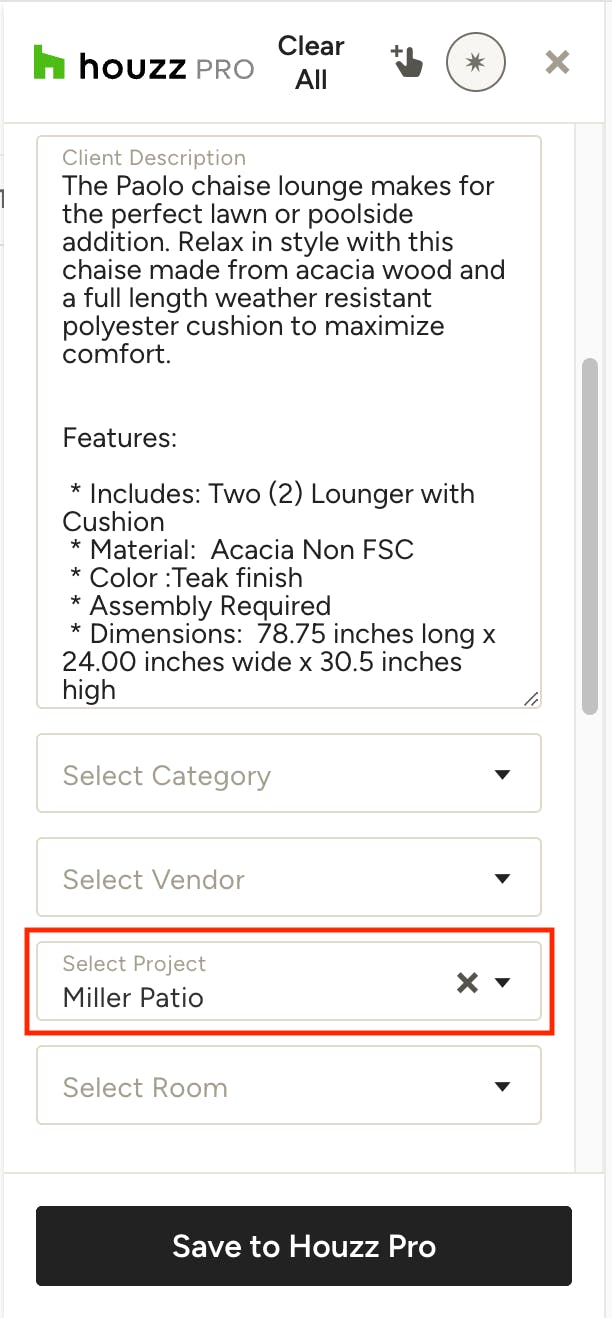Click the green Houzz logo icon
Viewport: 612px width, 1318px height.
(49, 63)
